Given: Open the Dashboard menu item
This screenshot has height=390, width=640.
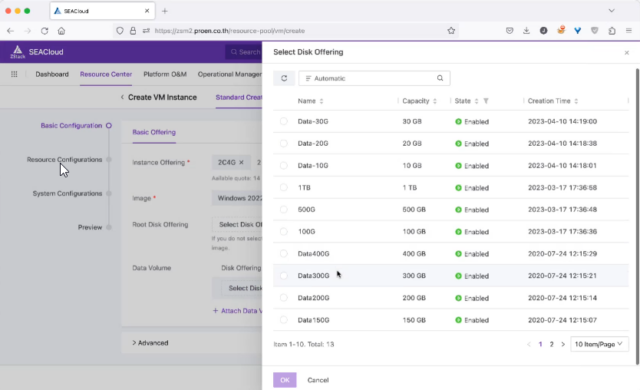Looking at the screenshot, I should tap(52, 74).
